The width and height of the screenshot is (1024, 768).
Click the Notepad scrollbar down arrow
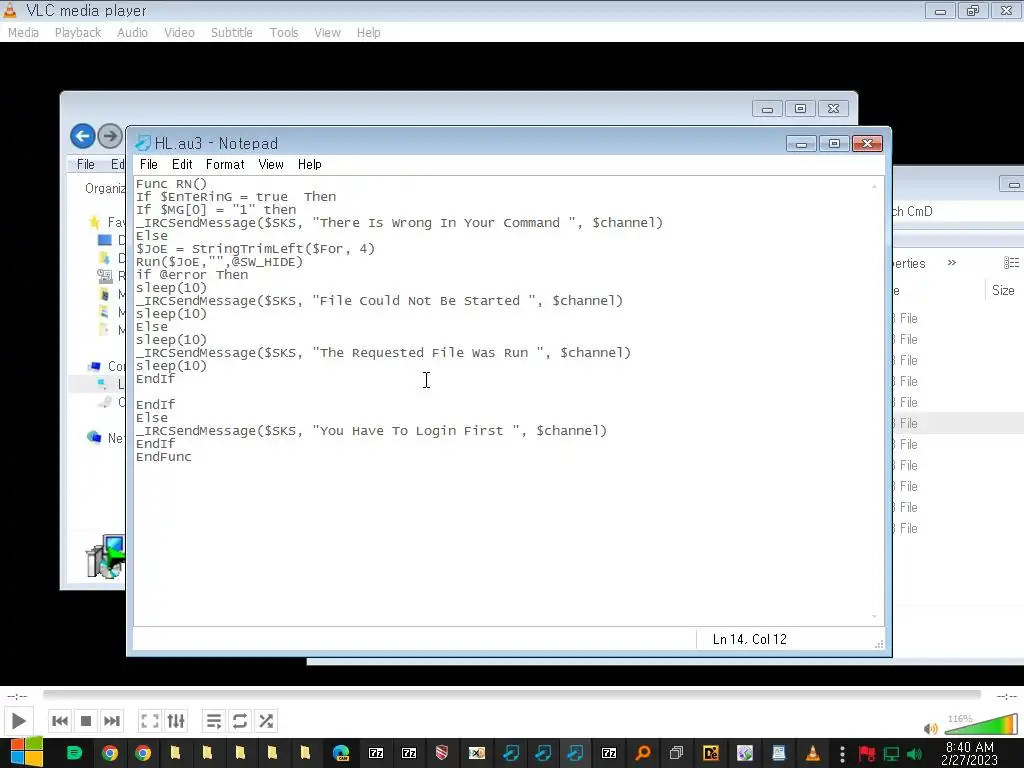(x=874, y=616)
